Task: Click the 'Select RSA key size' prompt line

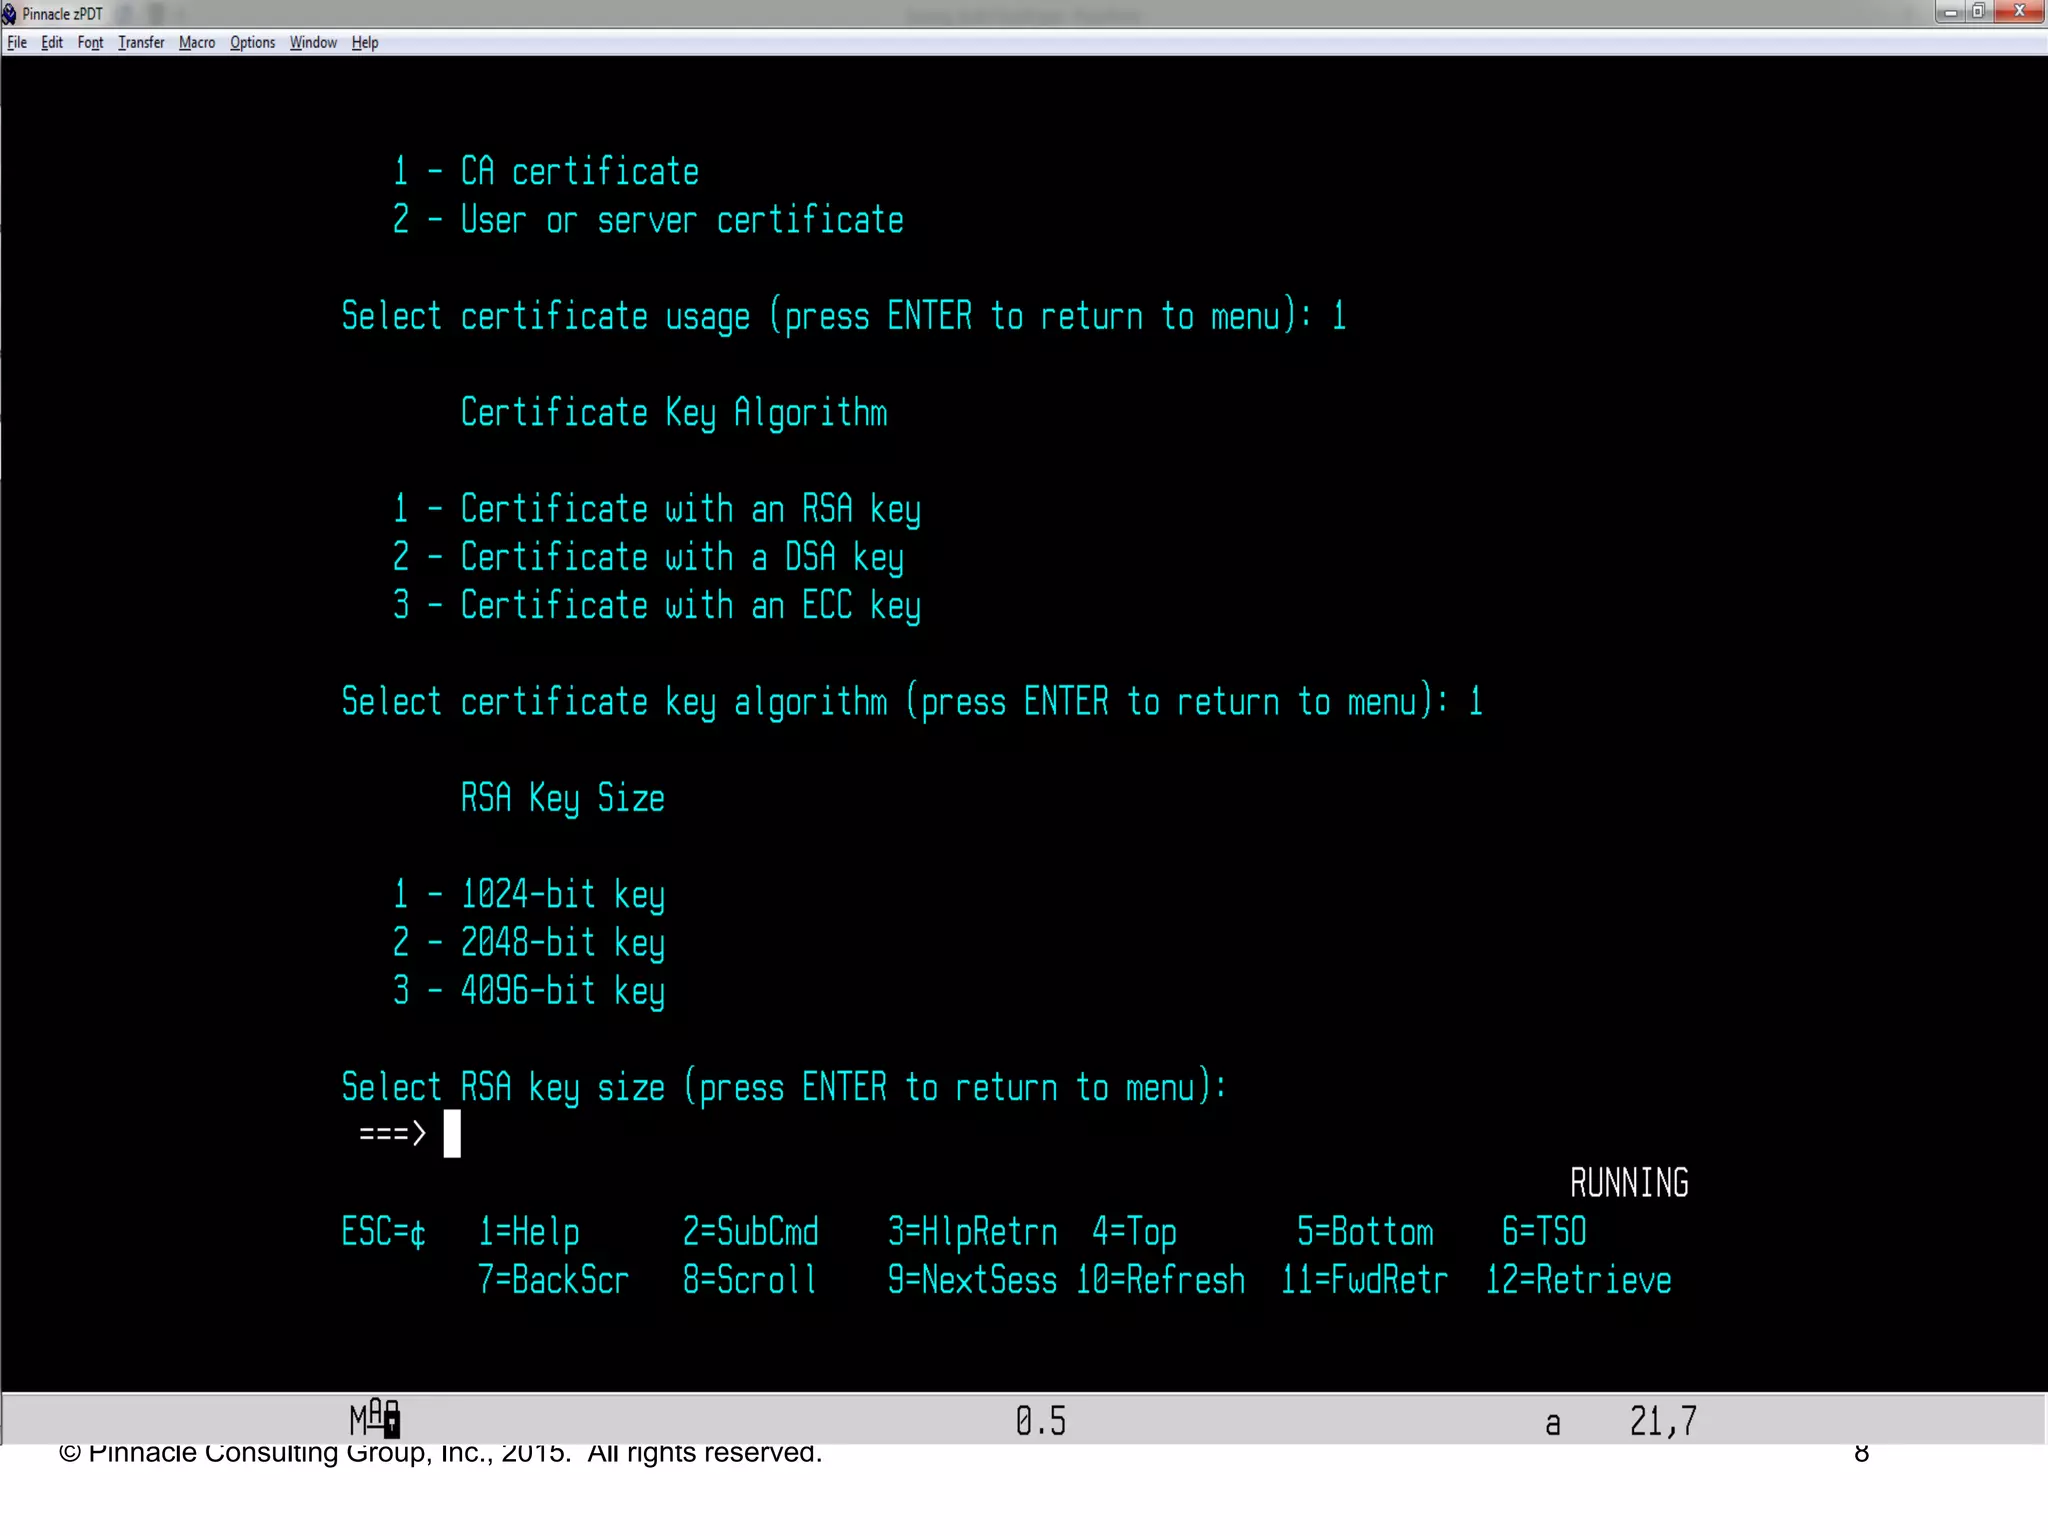Action: 784,1087
